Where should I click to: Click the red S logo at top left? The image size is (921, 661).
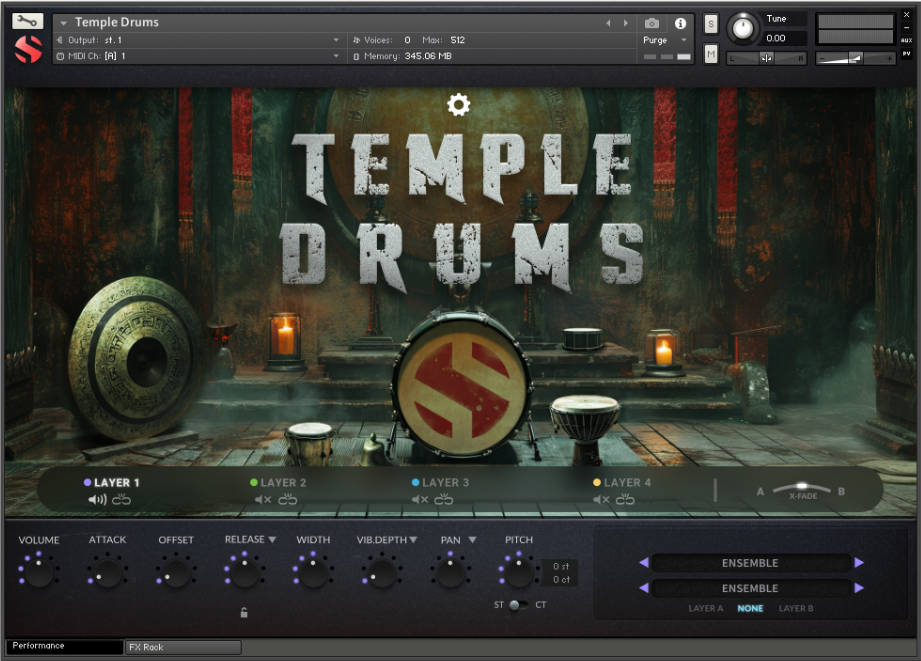coord(27,48)
